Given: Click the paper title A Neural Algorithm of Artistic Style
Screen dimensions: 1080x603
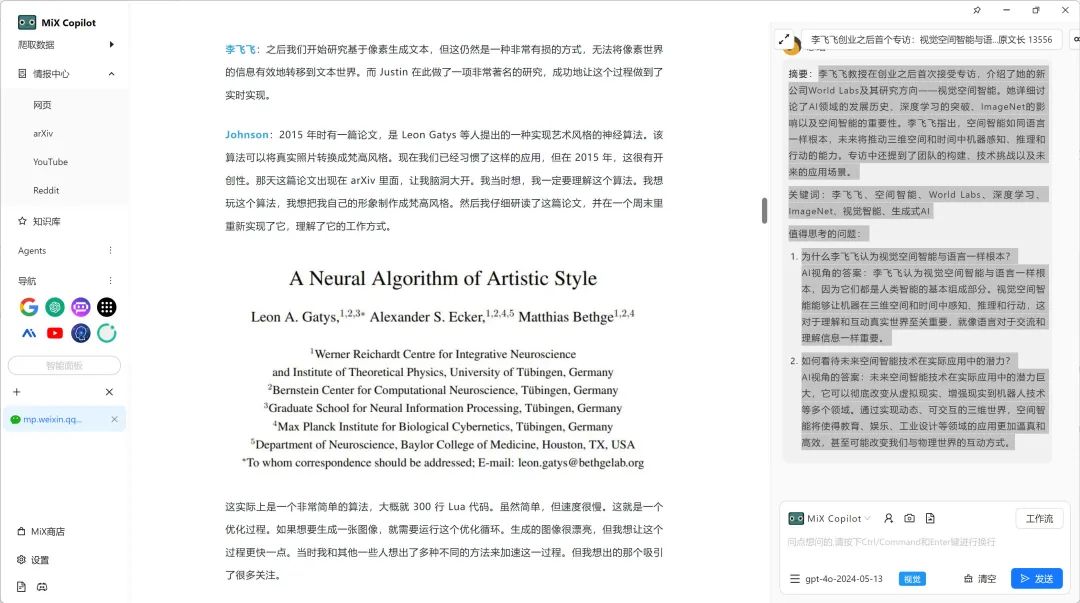Looking at the screenshot, I should click(x=443, y=278).
